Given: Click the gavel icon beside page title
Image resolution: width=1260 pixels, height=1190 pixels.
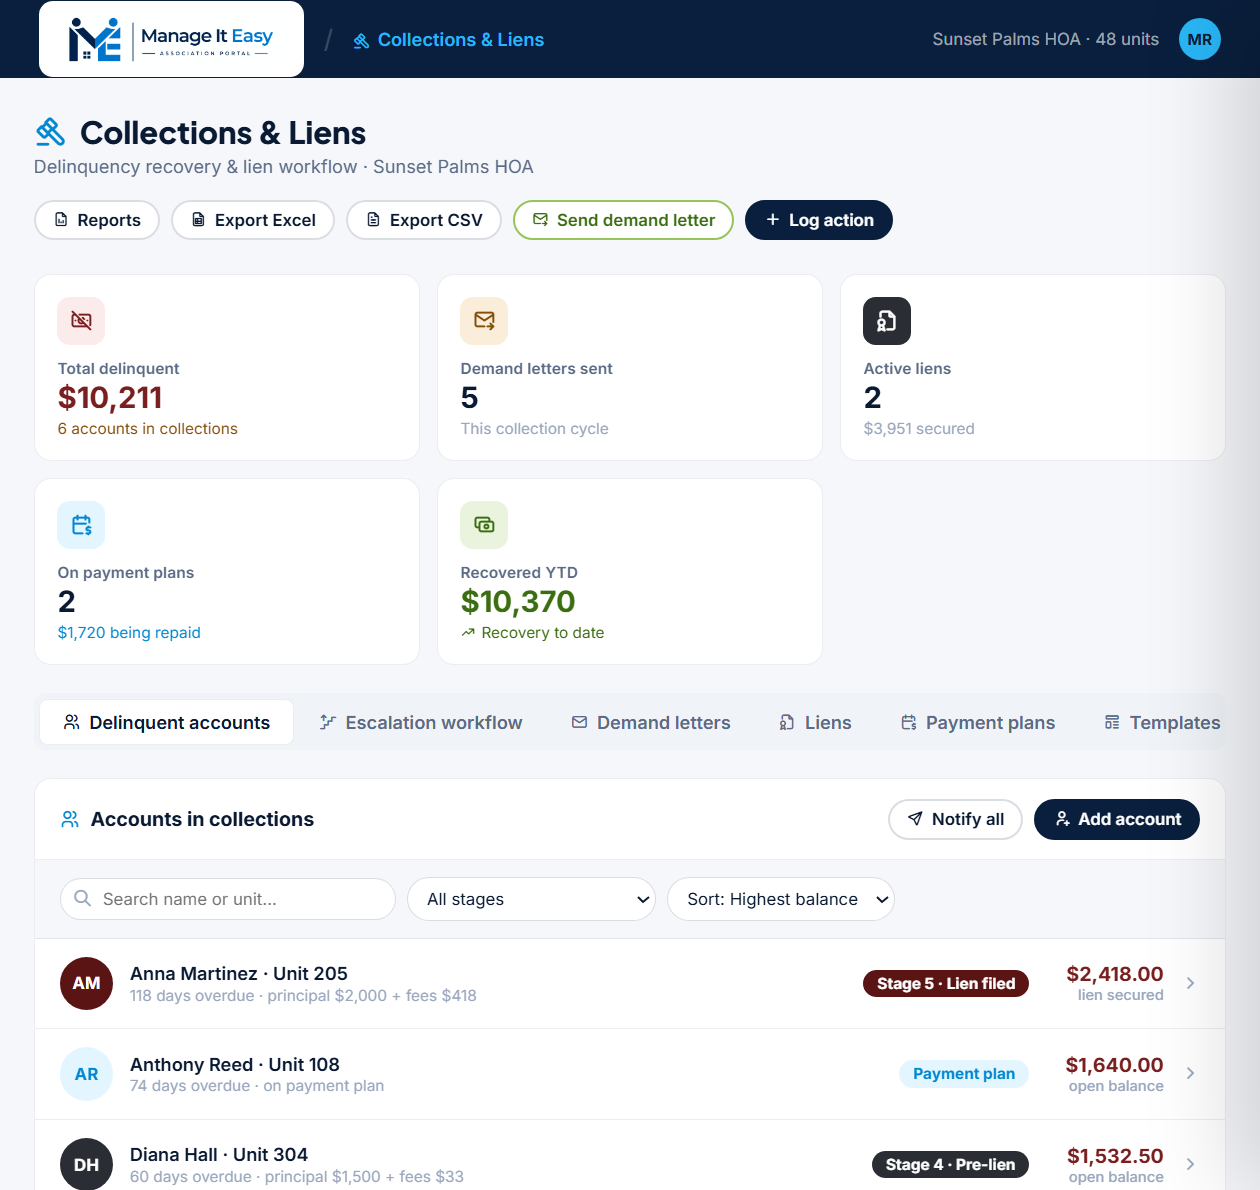Looking at the screenshot, I should (51, 132).
